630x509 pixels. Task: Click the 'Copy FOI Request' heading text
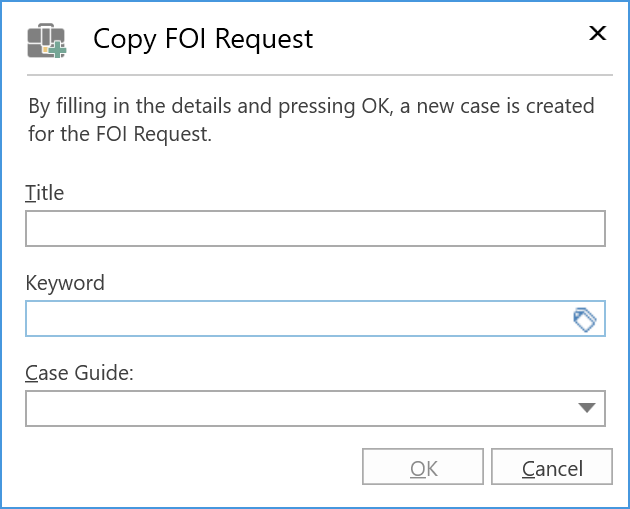[203, 39]
